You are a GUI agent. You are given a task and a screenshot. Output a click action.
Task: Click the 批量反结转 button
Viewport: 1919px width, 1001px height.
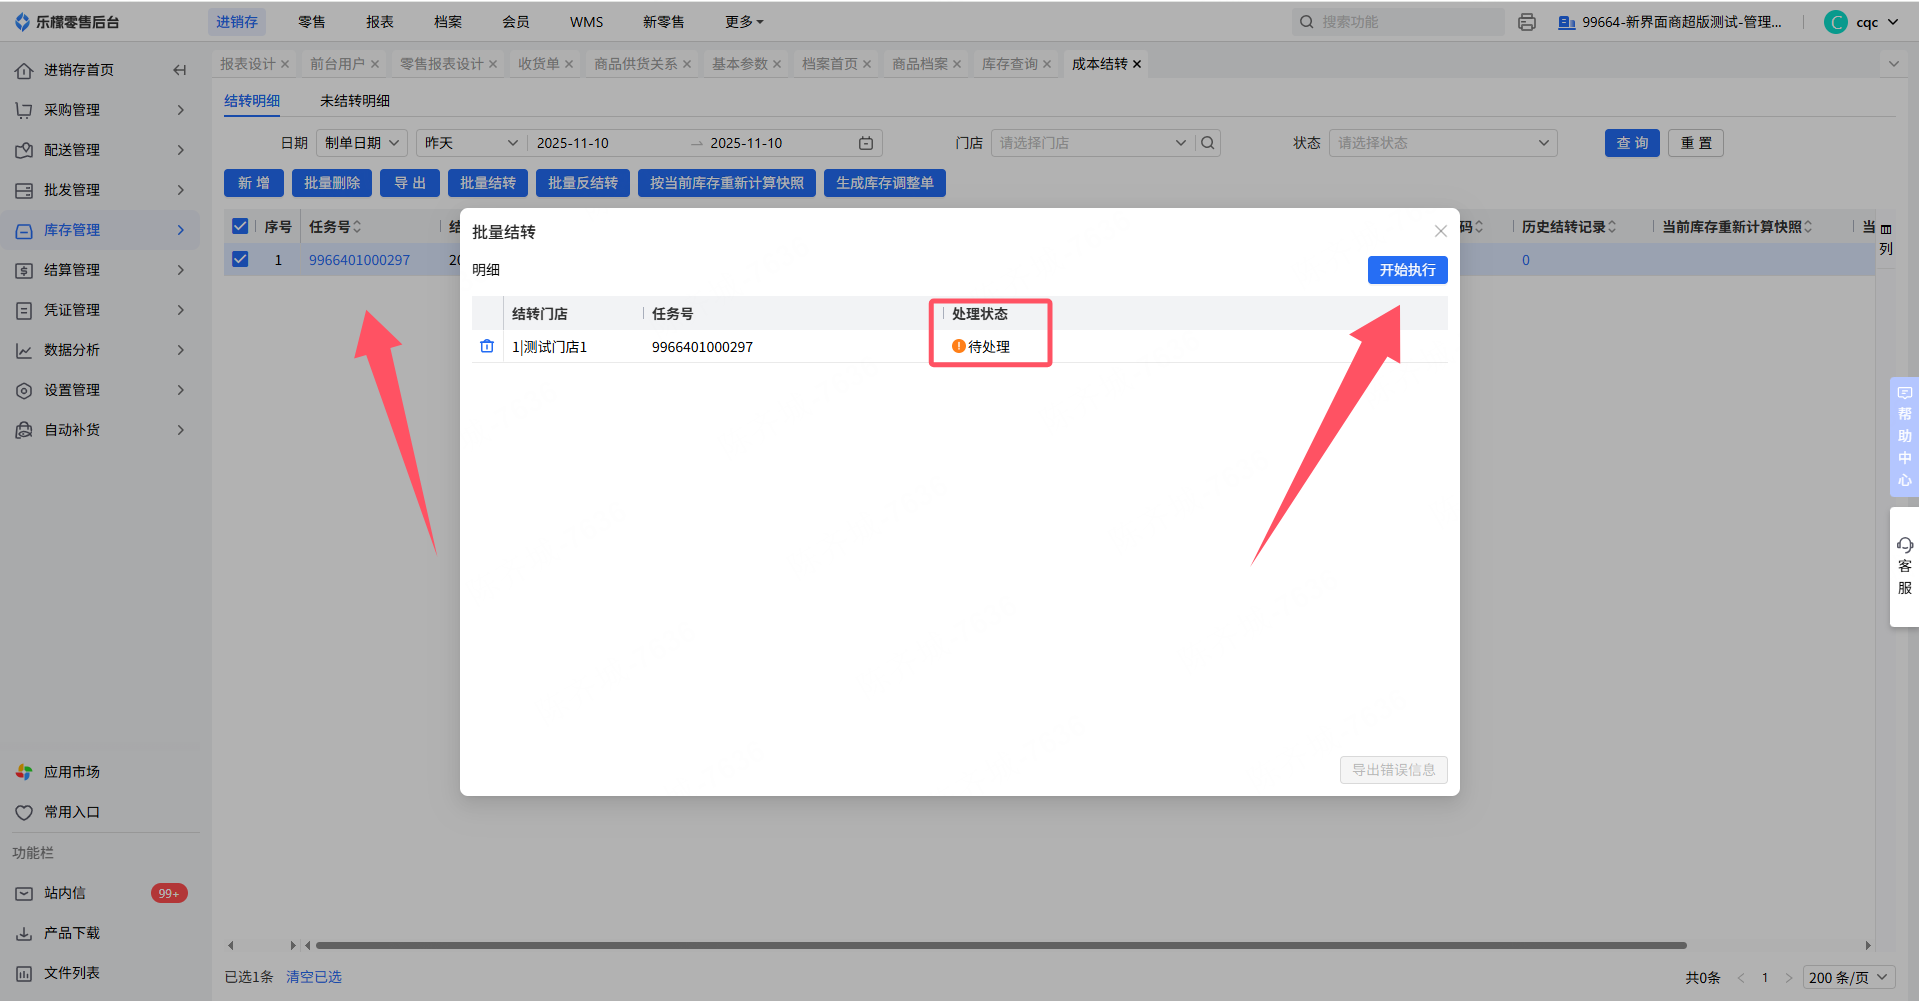(583, 183)
